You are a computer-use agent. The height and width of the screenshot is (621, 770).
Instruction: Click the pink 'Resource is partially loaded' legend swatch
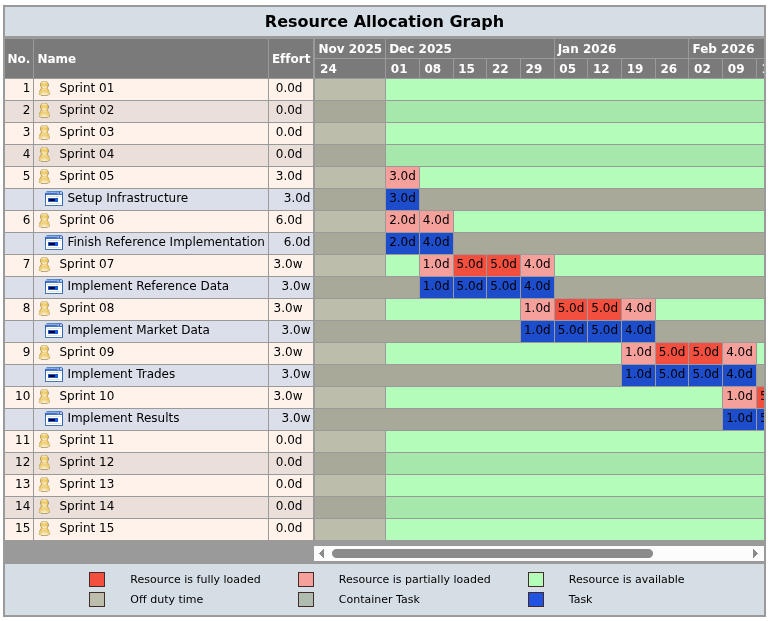(306, 579)
